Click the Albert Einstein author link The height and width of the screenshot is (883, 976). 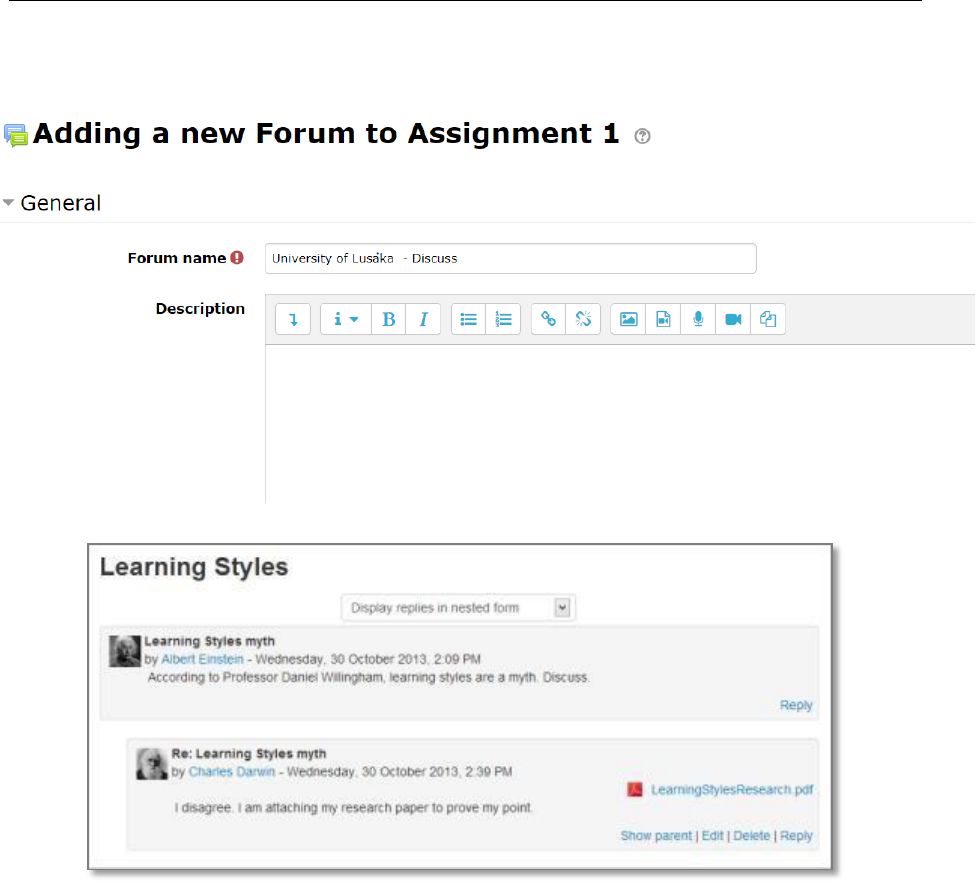pyautogui.click(x=202, y=659)
